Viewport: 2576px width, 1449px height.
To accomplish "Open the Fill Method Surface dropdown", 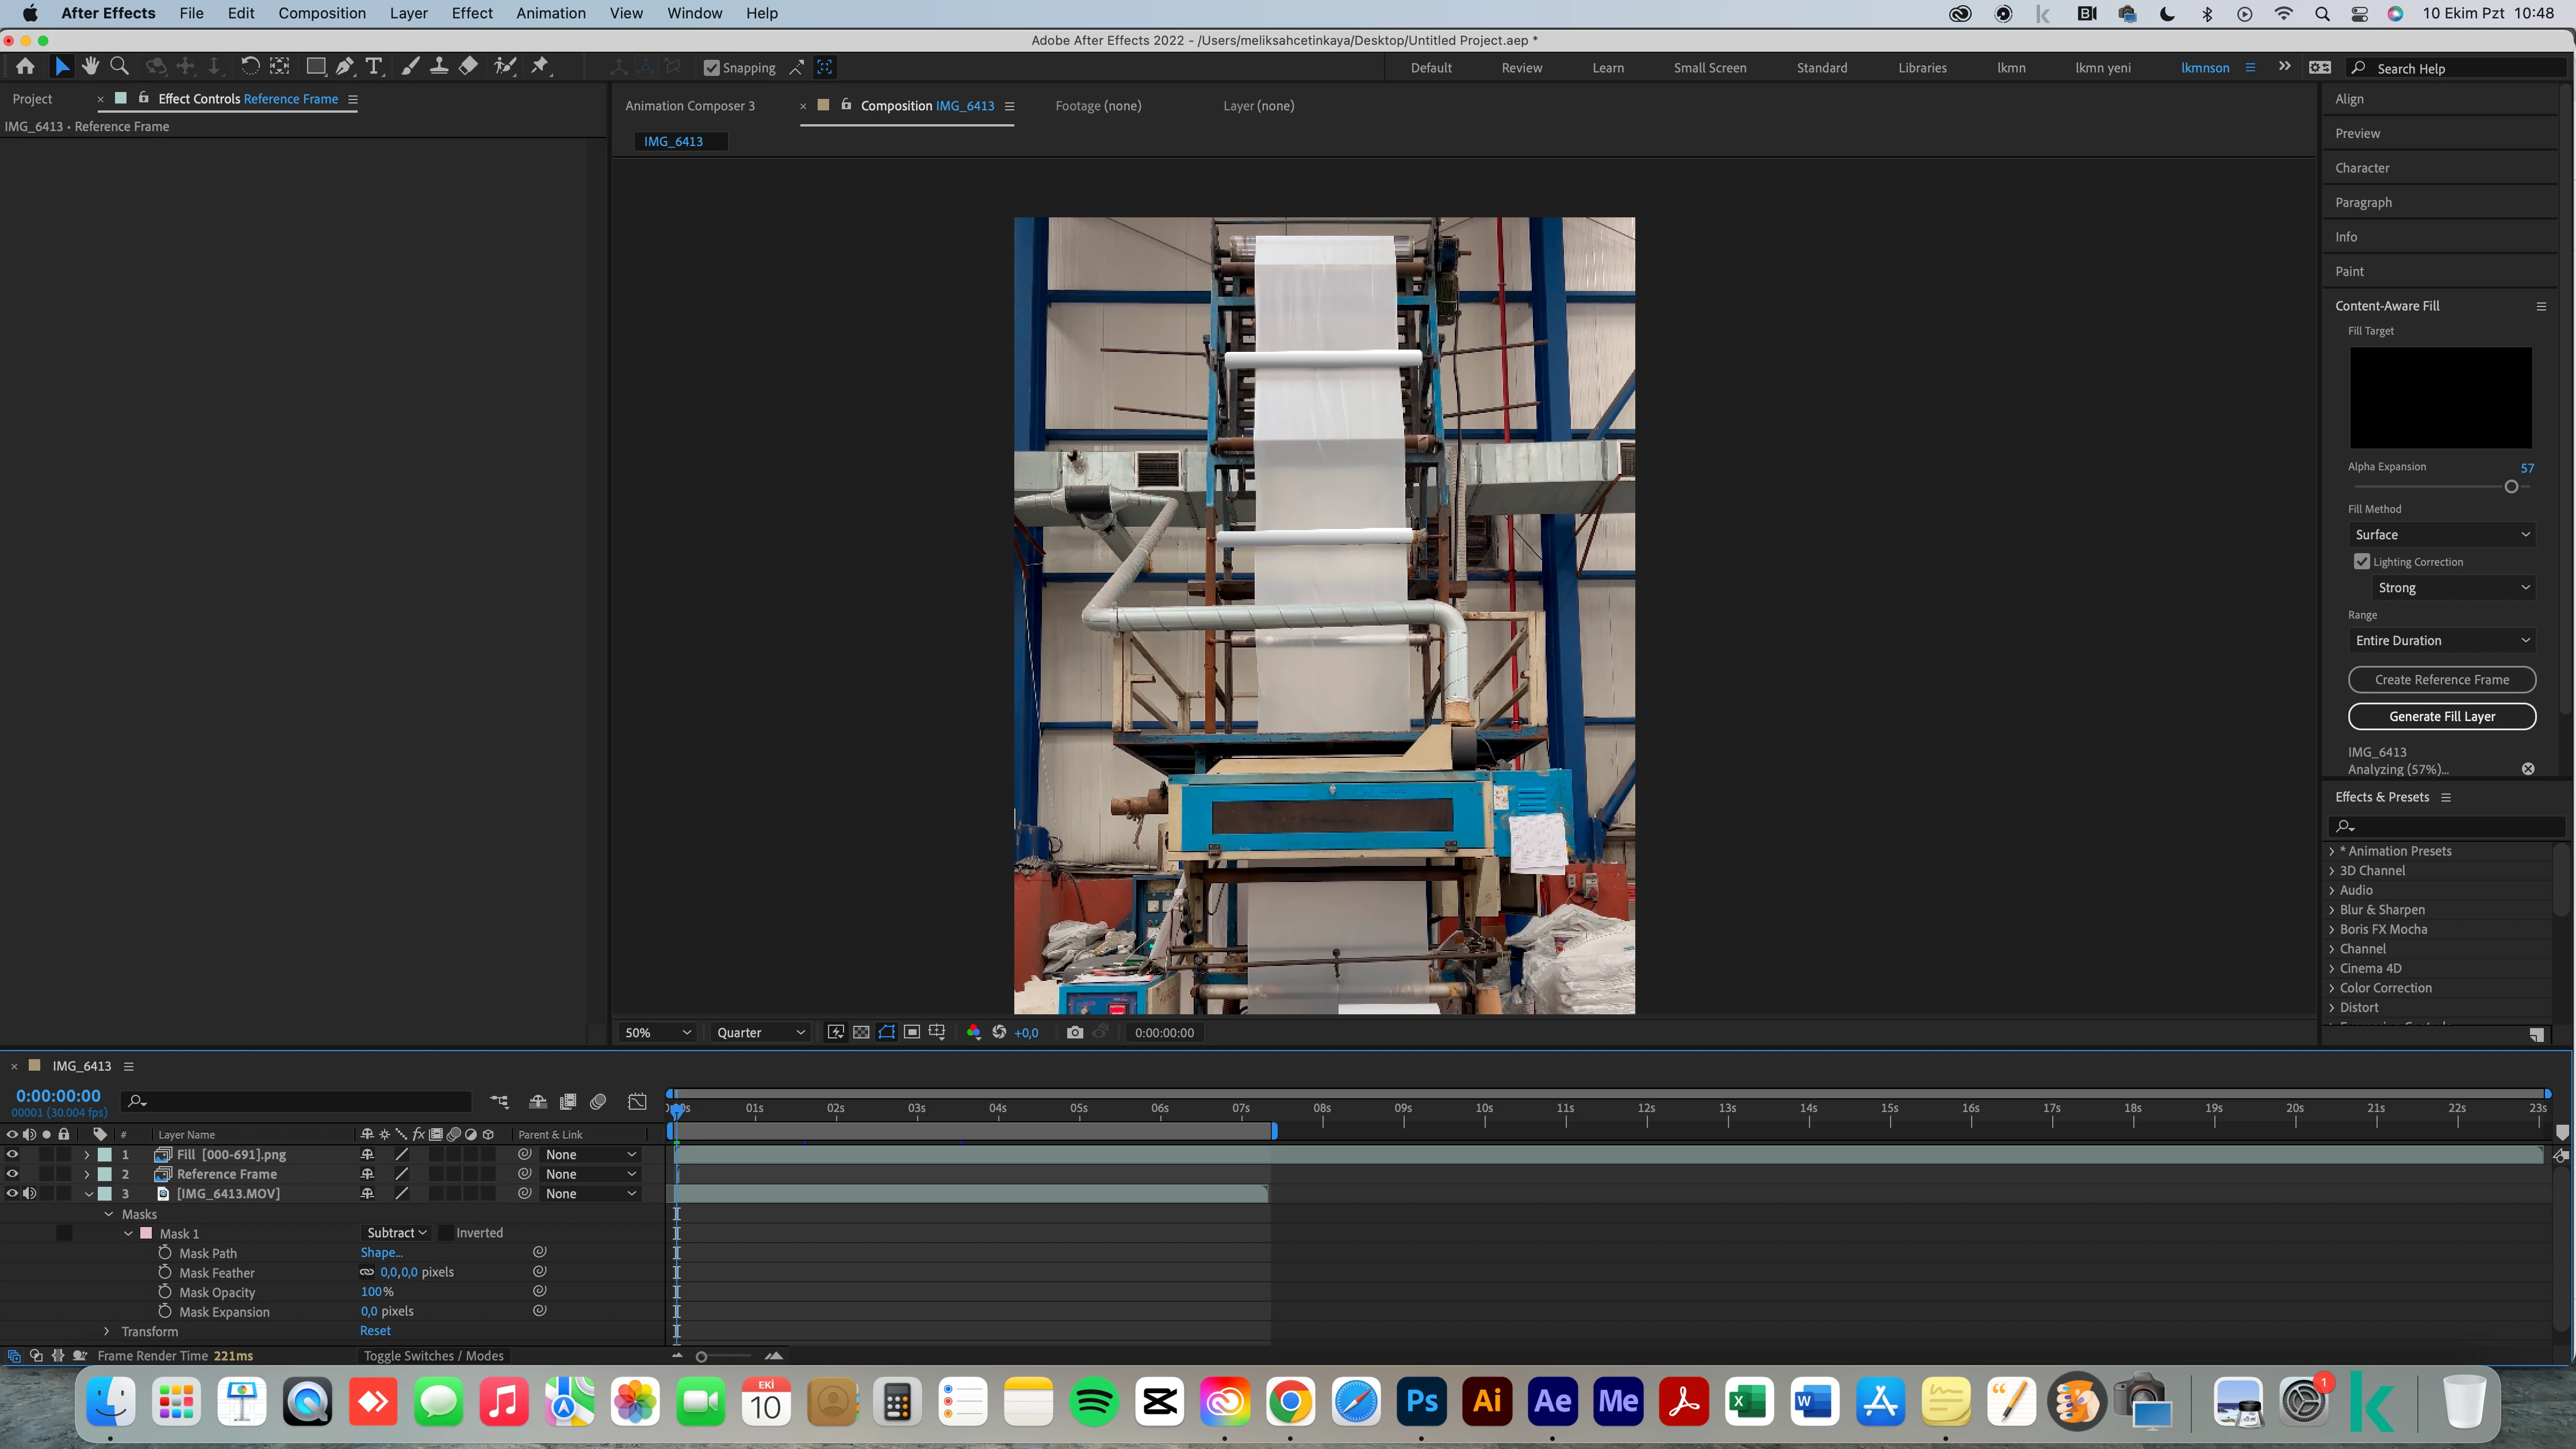I will tap(2441, 535).
